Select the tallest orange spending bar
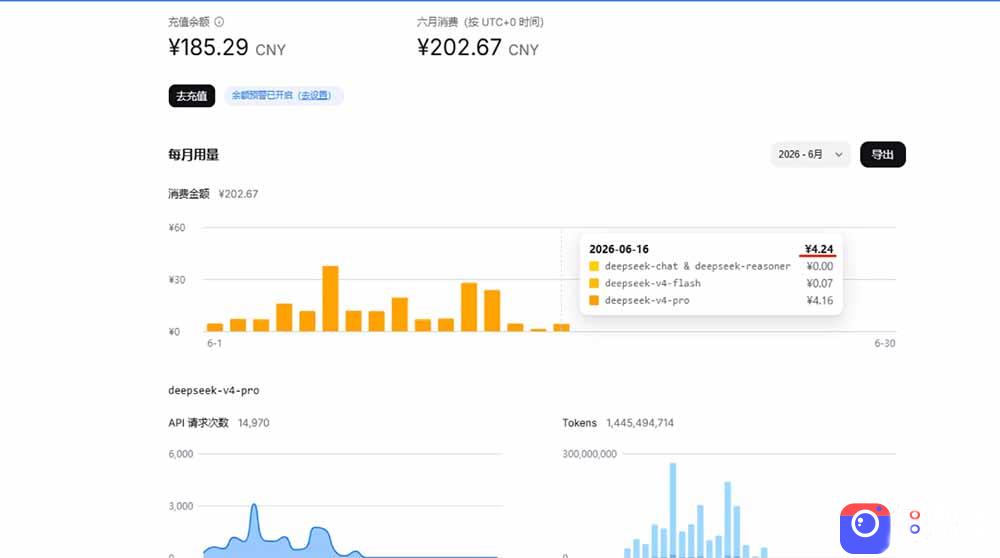1000x558 pixels. [330, 298]
